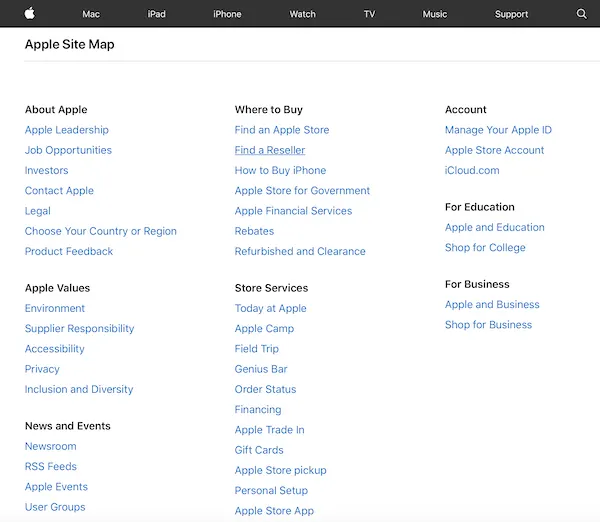Open Apple Financial Services link
Image resolution: width=600 pixels, height=522 pixels.
[293, 211]
